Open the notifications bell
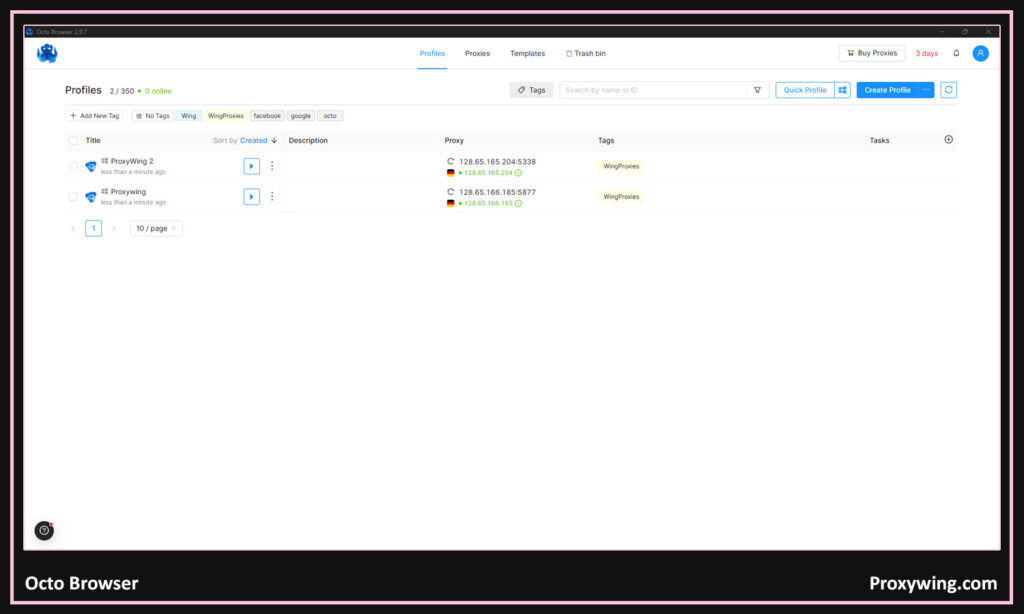The image size is (1024, 614). coord(956,53)
